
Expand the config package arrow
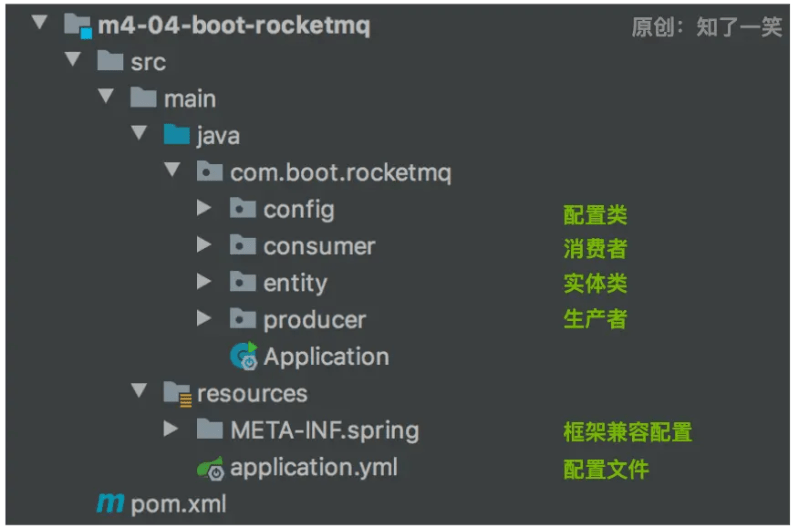[204, 207]
